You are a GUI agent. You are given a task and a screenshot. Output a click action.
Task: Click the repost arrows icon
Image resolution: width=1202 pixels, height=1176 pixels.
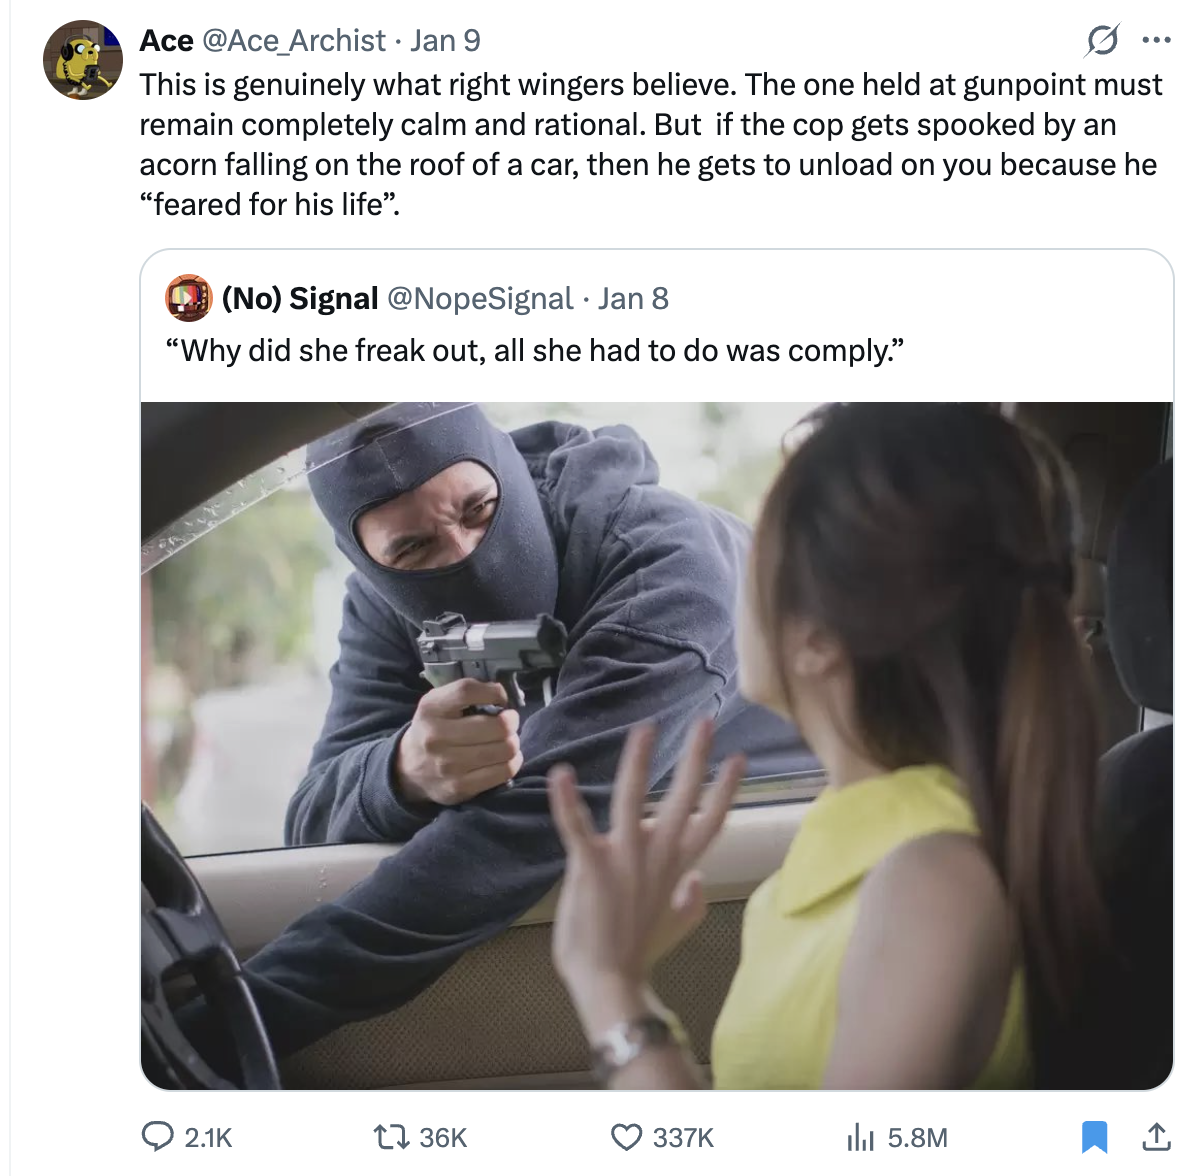[x=388, y=1137]
